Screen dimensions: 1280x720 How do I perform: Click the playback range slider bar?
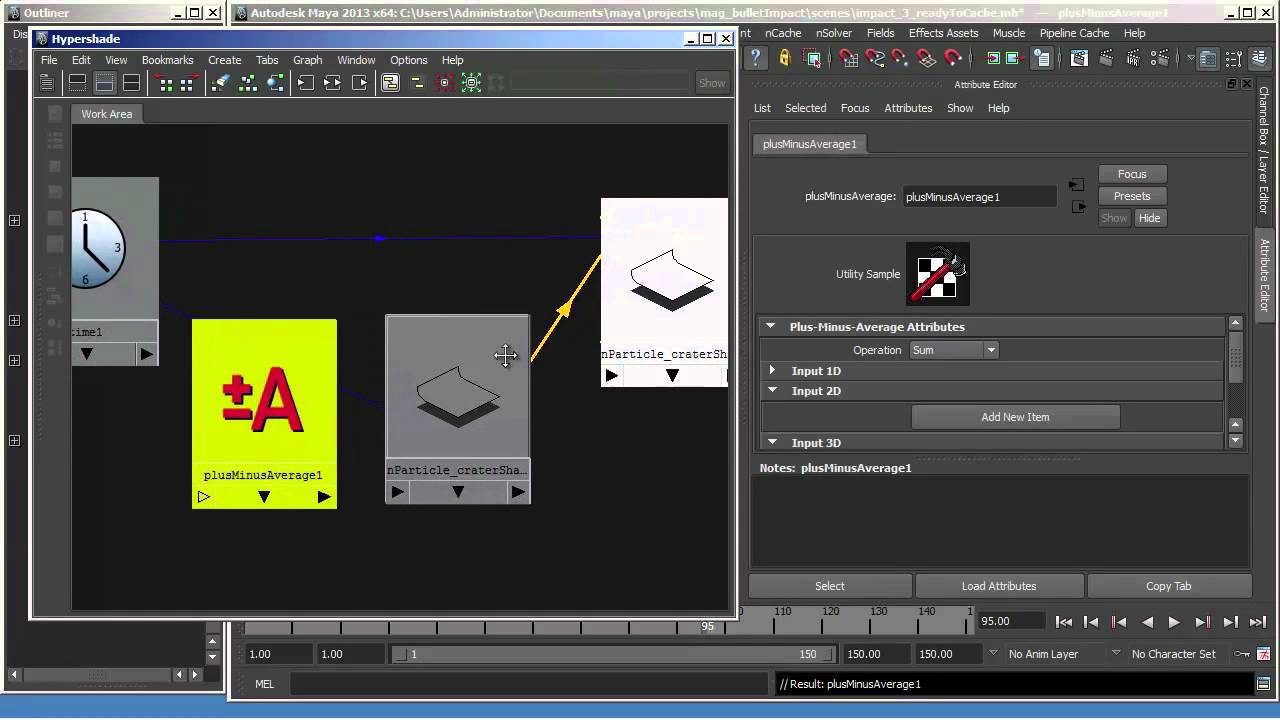pos(614,654)
